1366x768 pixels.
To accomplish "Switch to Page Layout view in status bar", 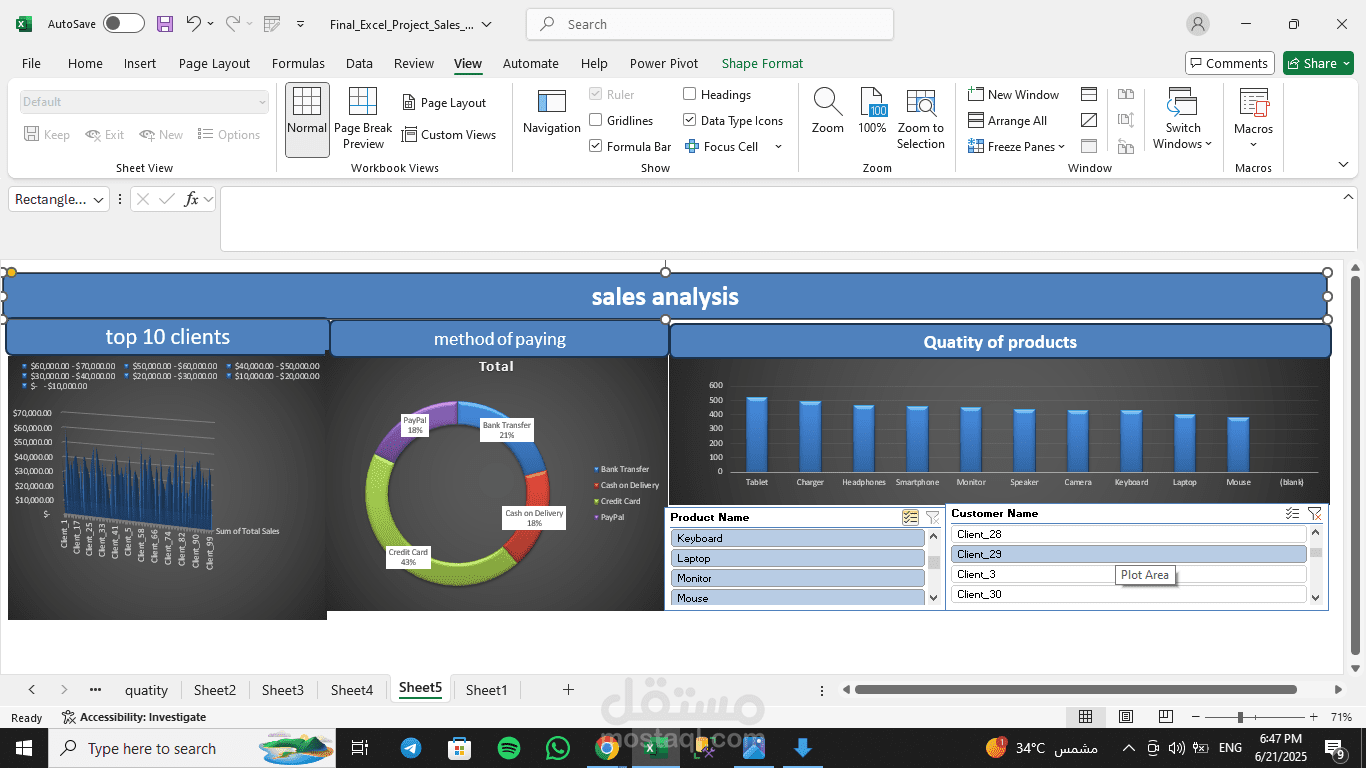I will (1126, 717).
